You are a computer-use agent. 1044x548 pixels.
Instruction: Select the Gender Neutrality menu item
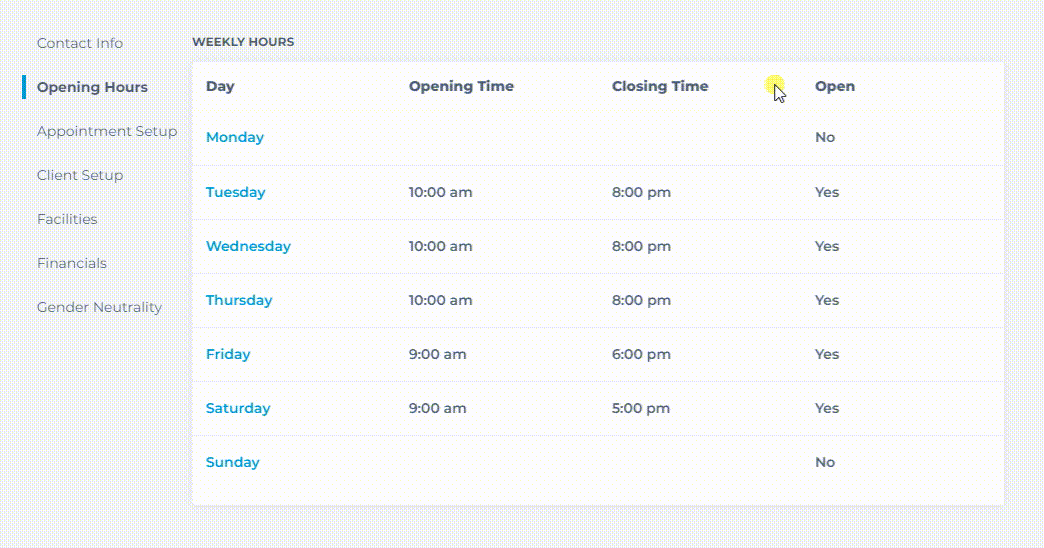pos(99,307)
